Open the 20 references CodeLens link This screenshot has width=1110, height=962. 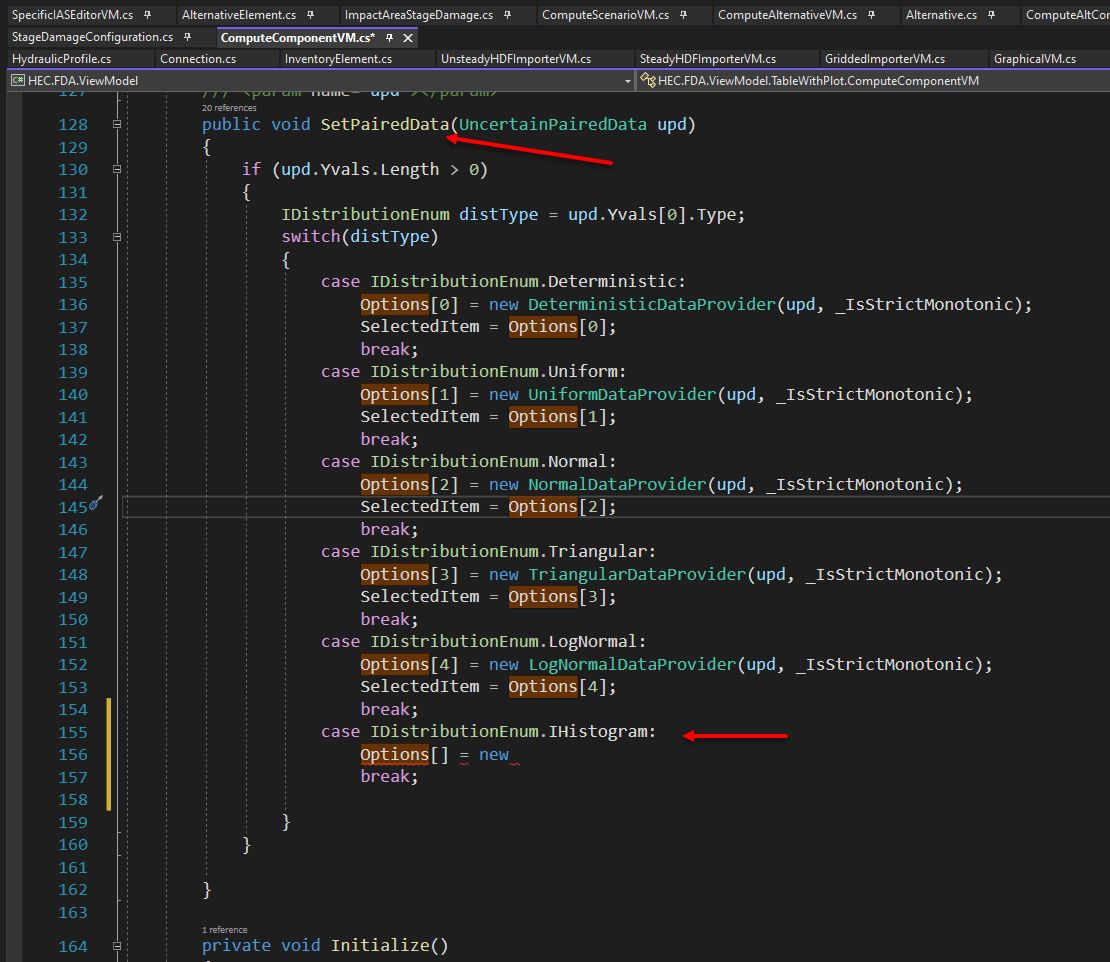[229, 107]
